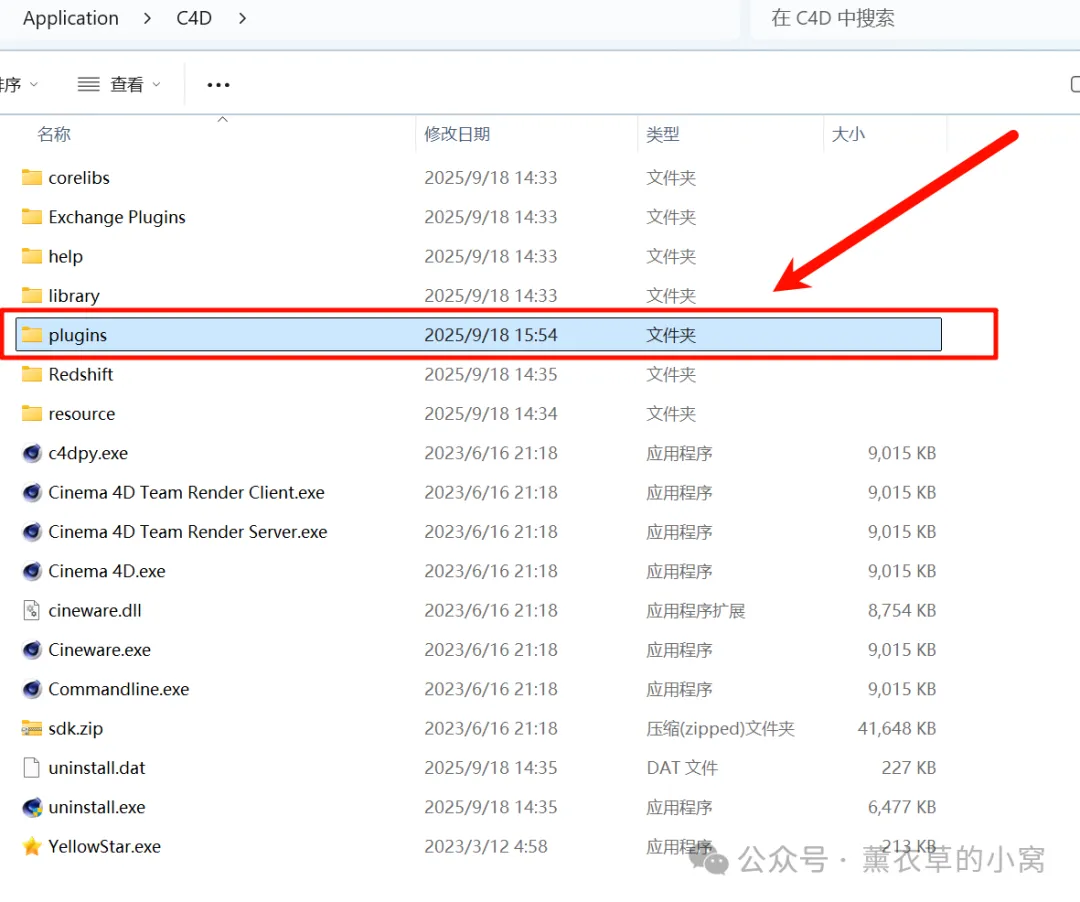Click C4D in the address breadcrumb
Image resolution: width=1080 pixels, height=902 pixels.
tap(194, 18)
